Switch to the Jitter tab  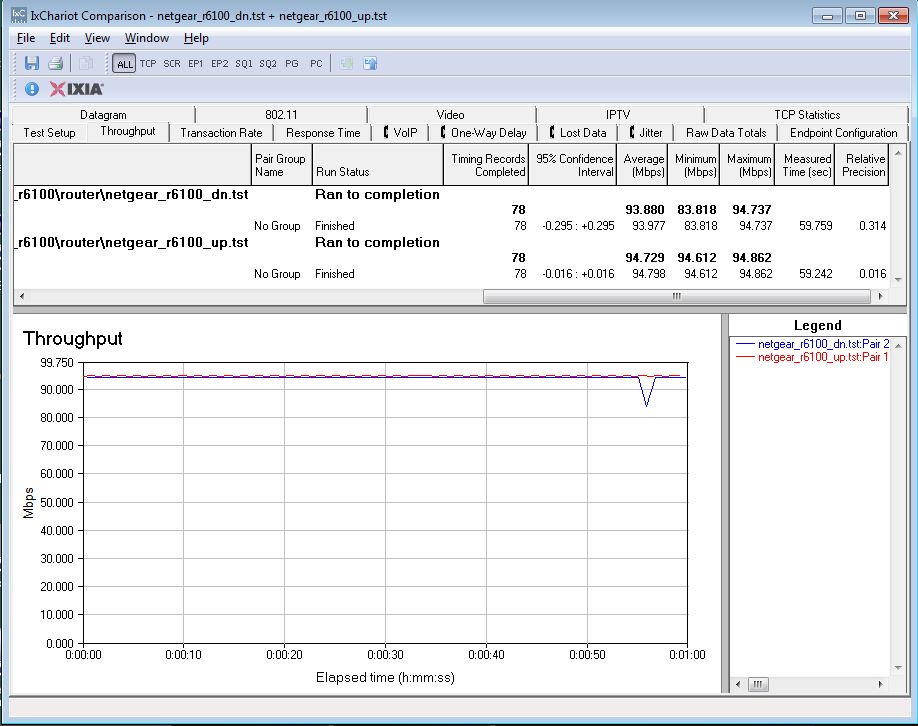646,133
